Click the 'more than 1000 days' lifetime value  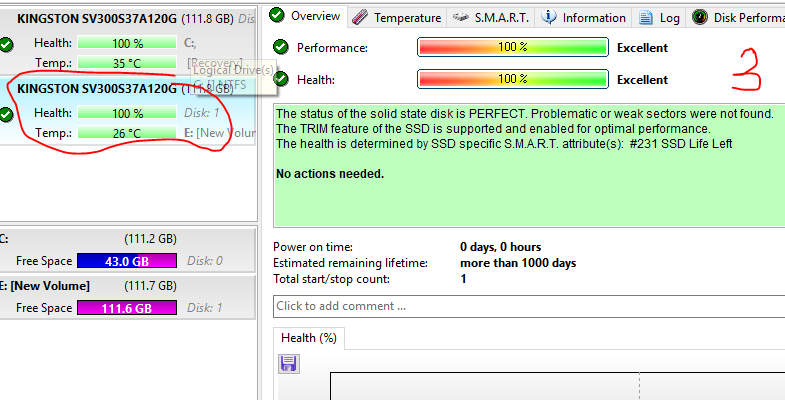pos(518,263)
